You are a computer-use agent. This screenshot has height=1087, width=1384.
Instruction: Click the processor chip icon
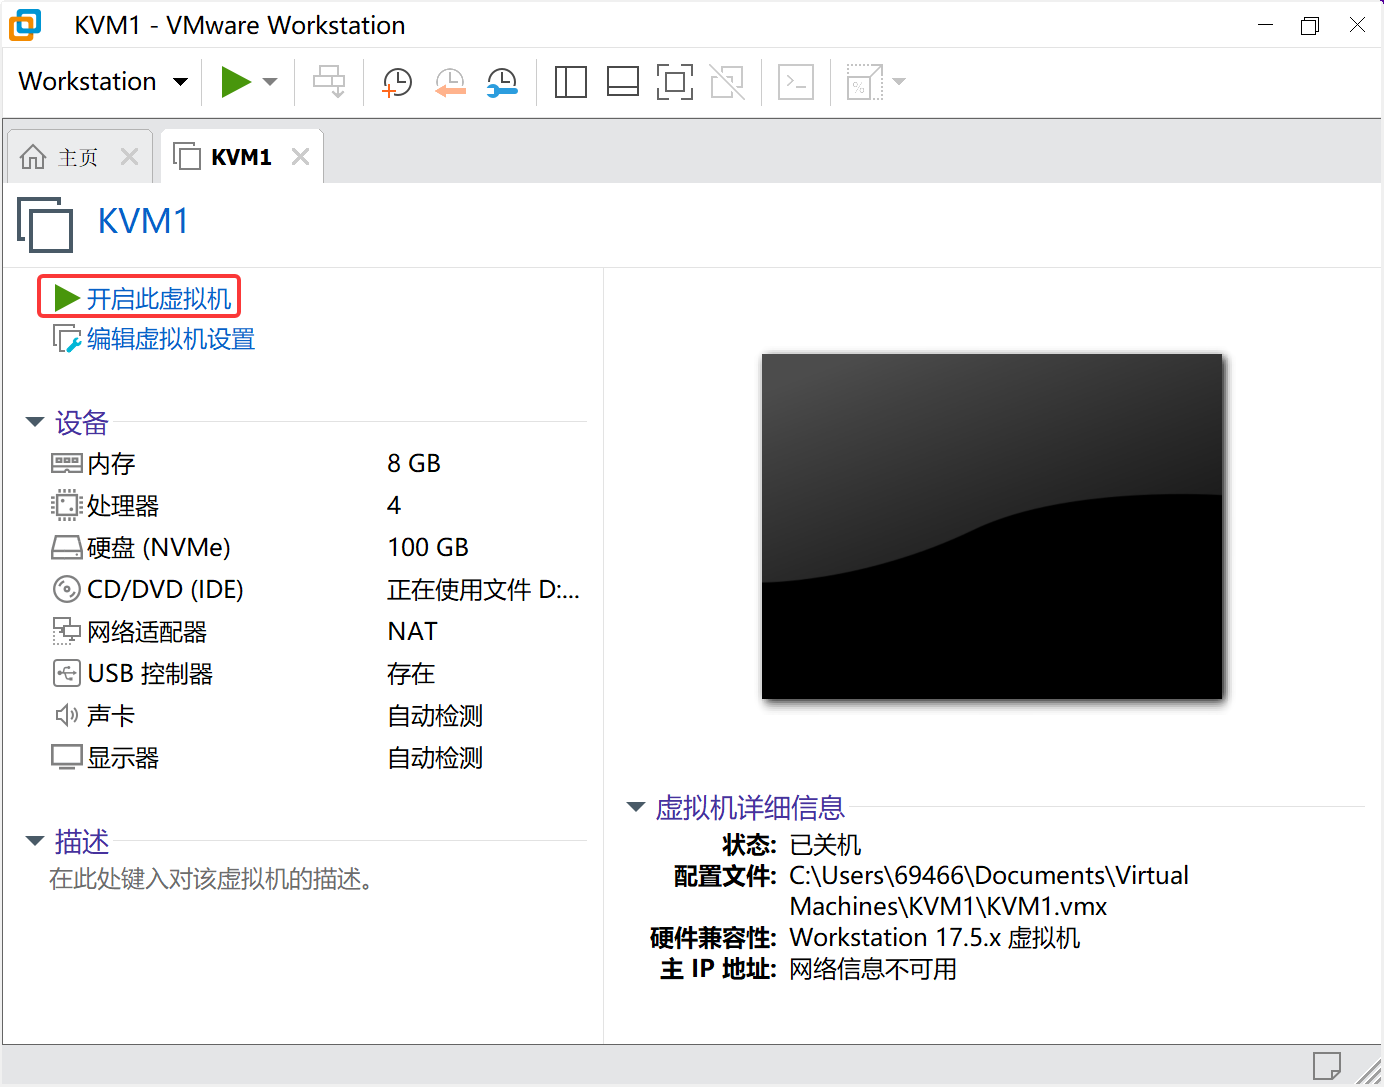(66, 505)
